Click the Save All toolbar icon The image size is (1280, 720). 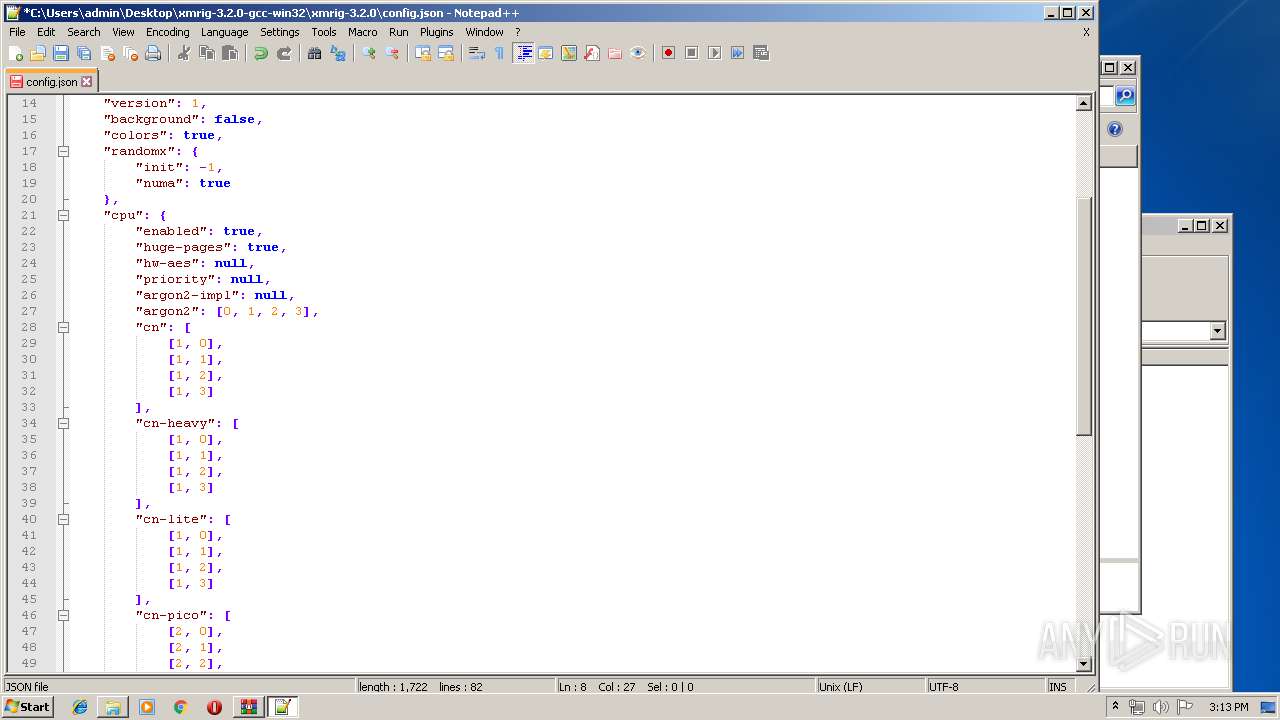(x=84, y=53)
